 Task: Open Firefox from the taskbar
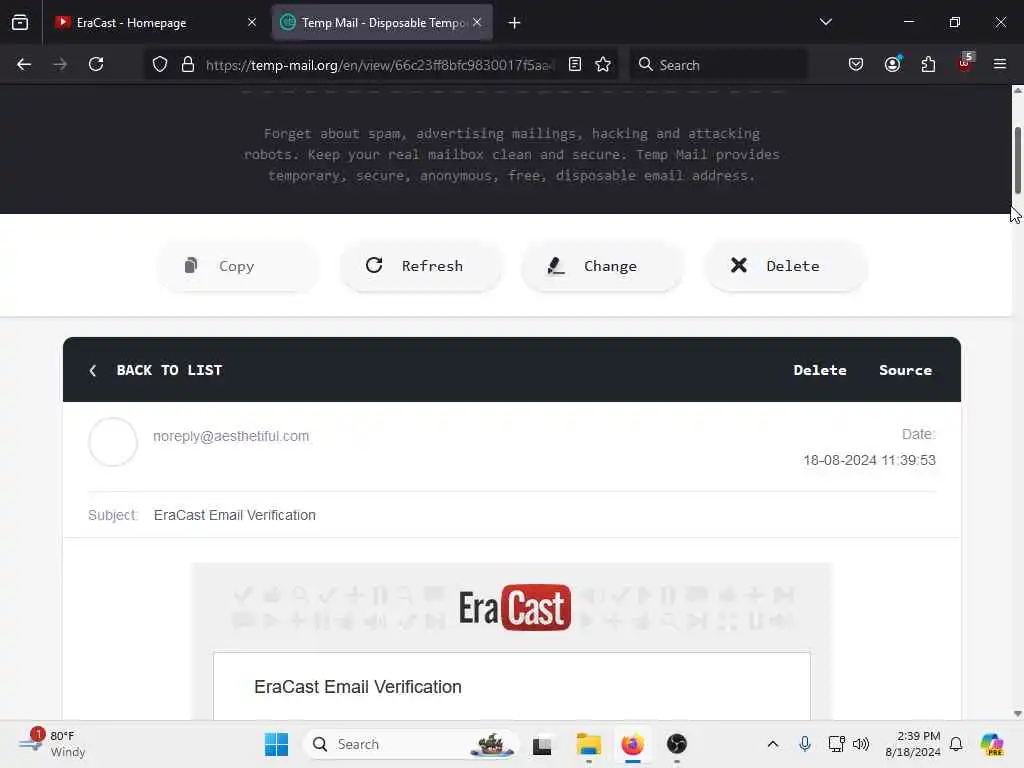(632, 744)
